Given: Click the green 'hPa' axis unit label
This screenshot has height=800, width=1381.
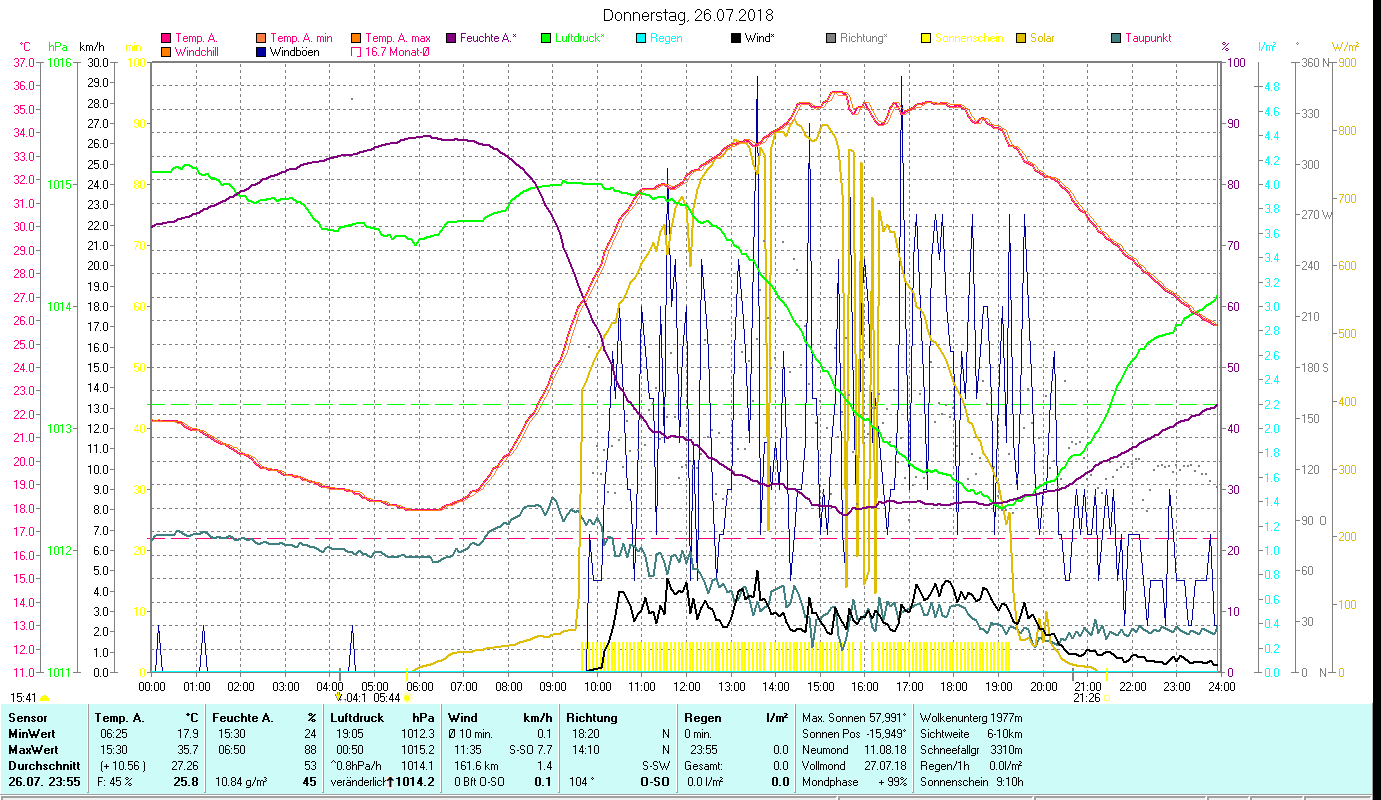Looking at the screenshot, I should pos(57,47).
